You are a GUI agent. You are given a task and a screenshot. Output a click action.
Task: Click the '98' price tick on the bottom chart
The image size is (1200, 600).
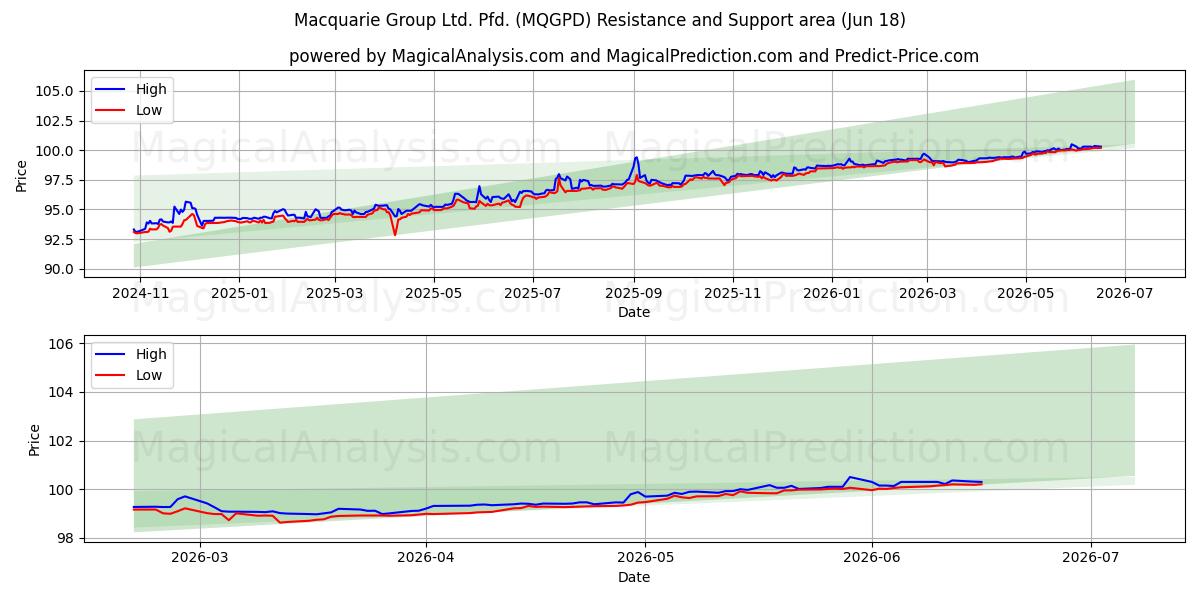pos(66,538)
